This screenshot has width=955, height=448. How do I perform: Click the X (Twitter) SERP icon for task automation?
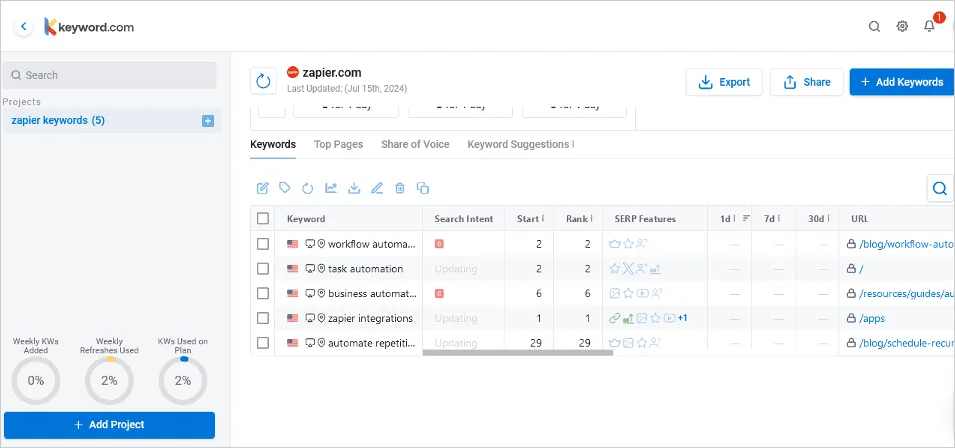(628, 268)
